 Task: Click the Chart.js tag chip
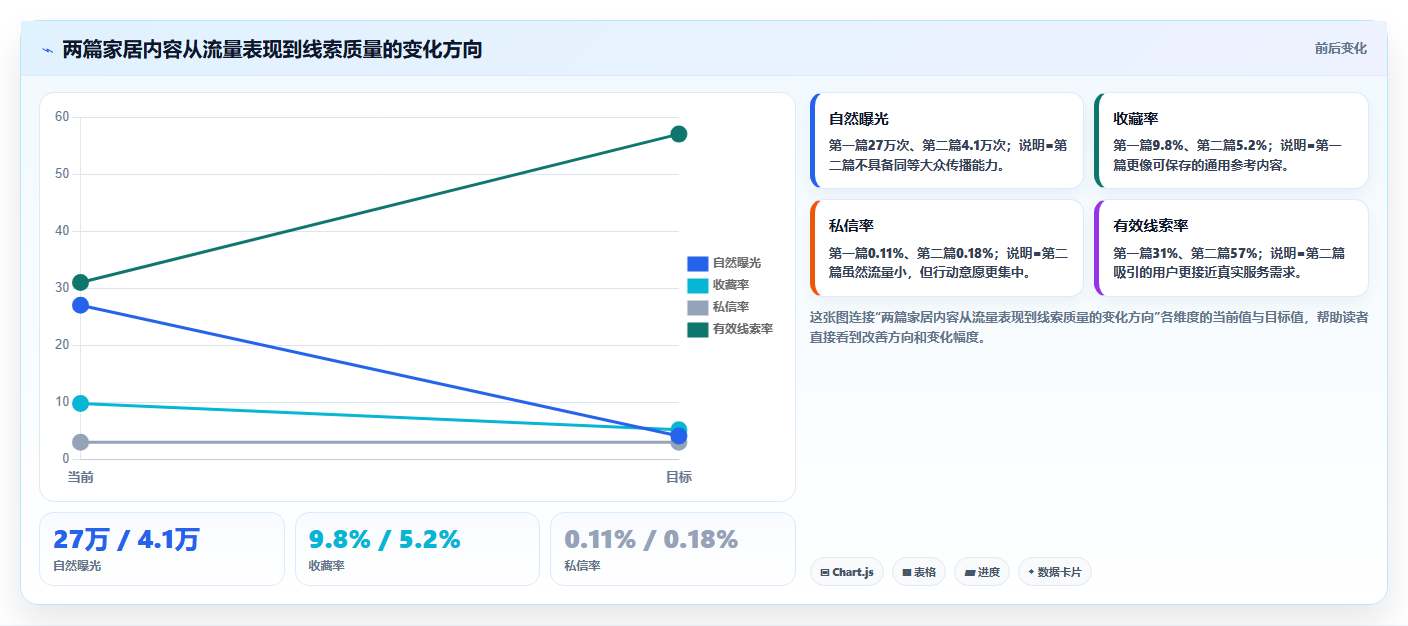(x=847, y=572)
